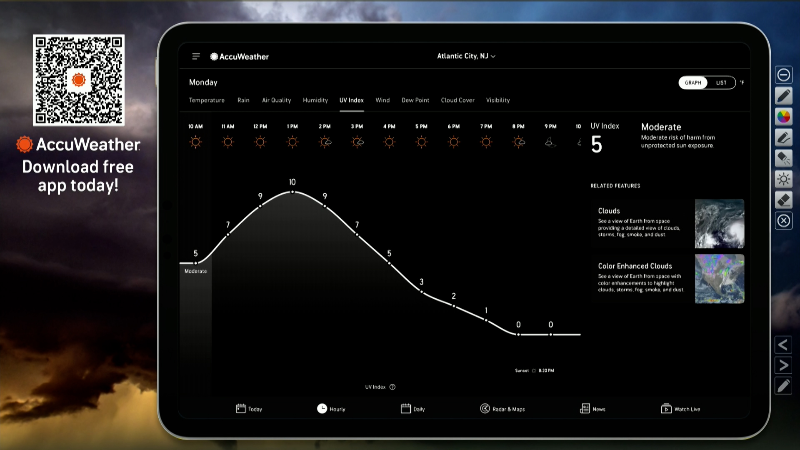Select the 6 PM sunny icon
This screenshot has width=800, height=450.
[454, 142]
